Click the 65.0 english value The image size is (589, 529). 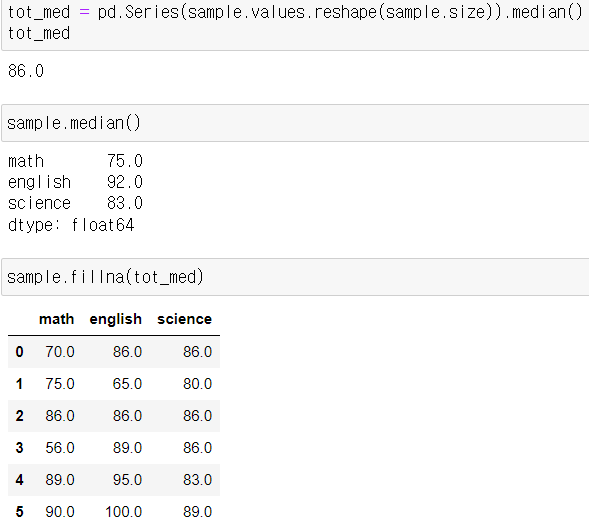coord(127,384)
